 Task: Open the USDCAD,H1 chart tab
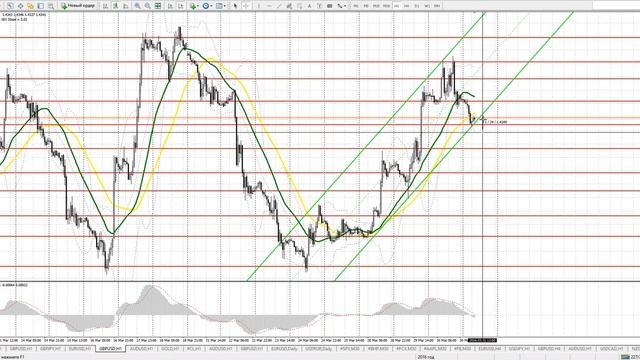coord(611,349)
